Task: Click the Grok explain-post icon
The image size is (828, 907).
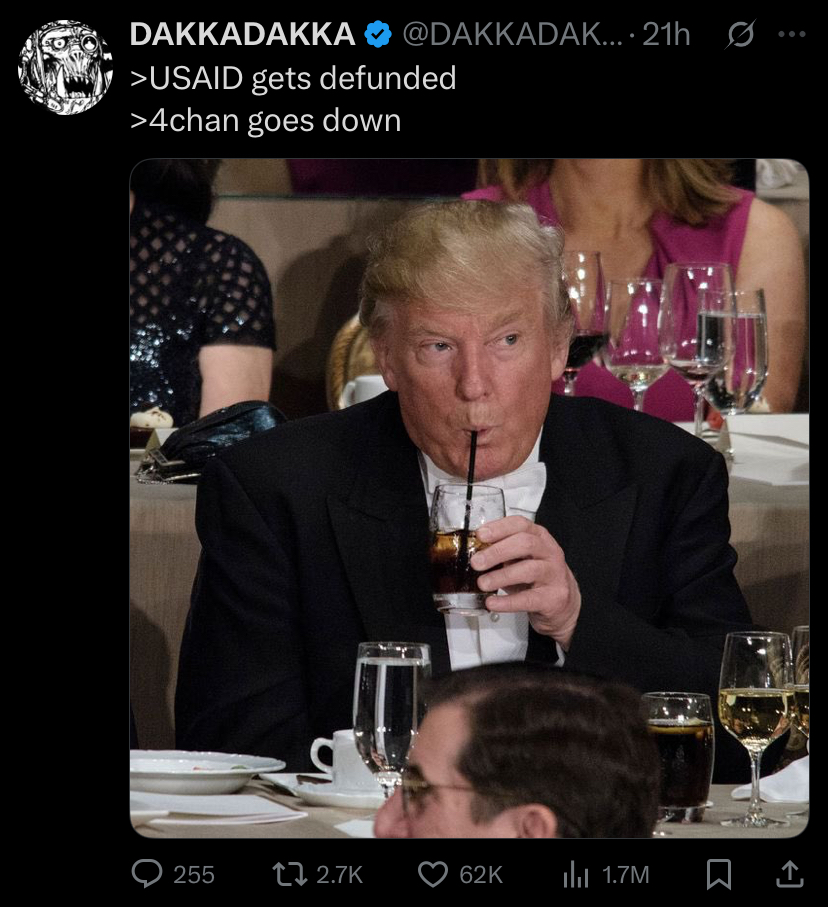Action: [740, 34]
